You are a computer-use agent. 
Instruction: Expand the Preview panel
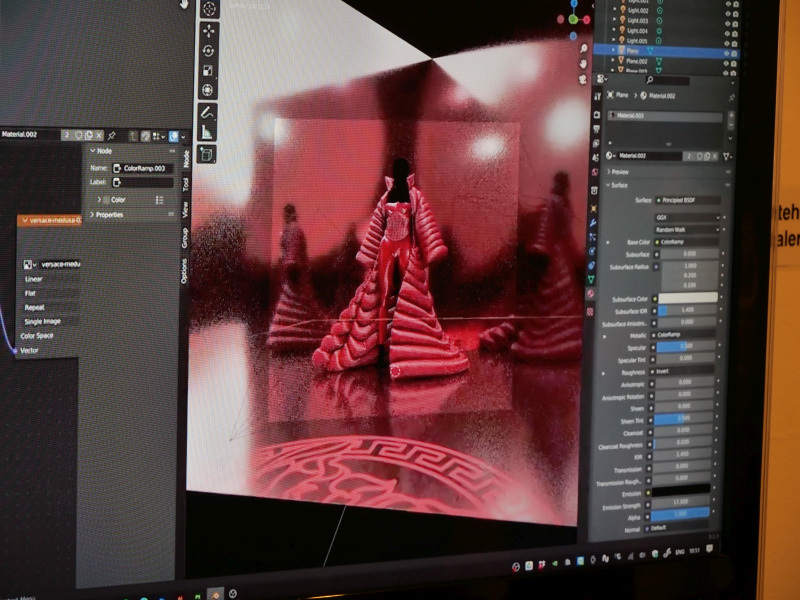pos(618,172)
